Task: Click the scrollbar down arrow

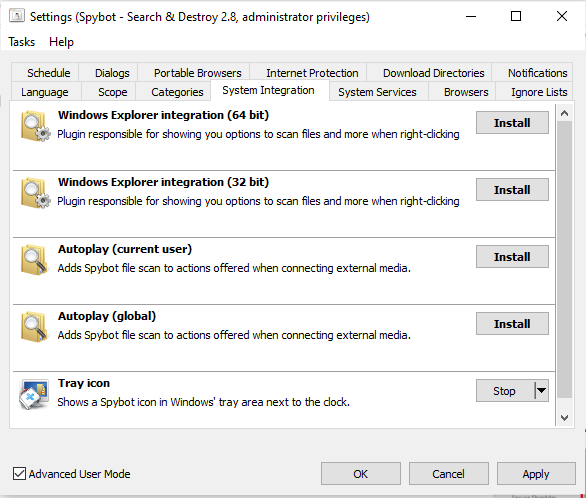Action: [x=564, y=417]
